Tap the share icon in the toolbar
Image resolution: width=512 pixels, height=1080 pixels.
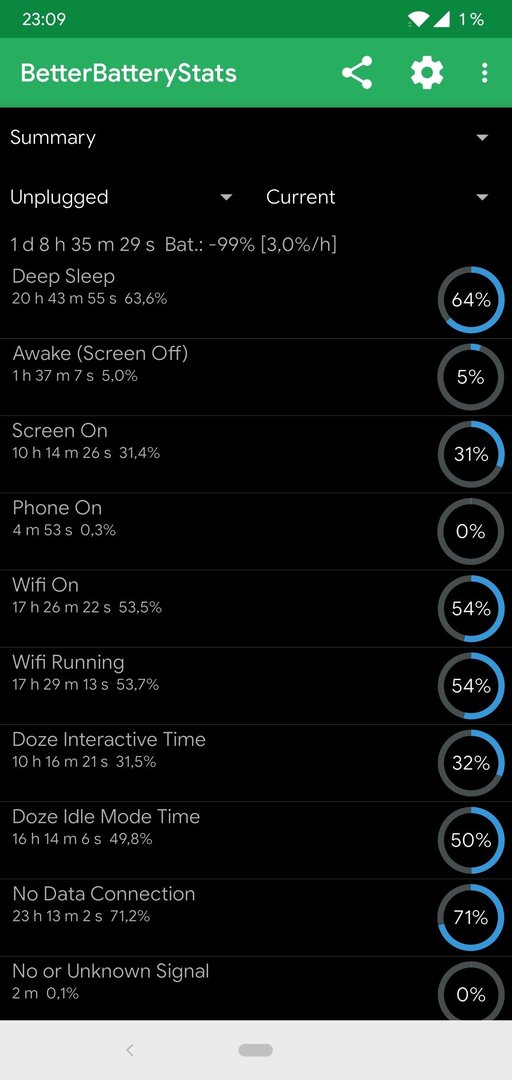click(357, 72)
